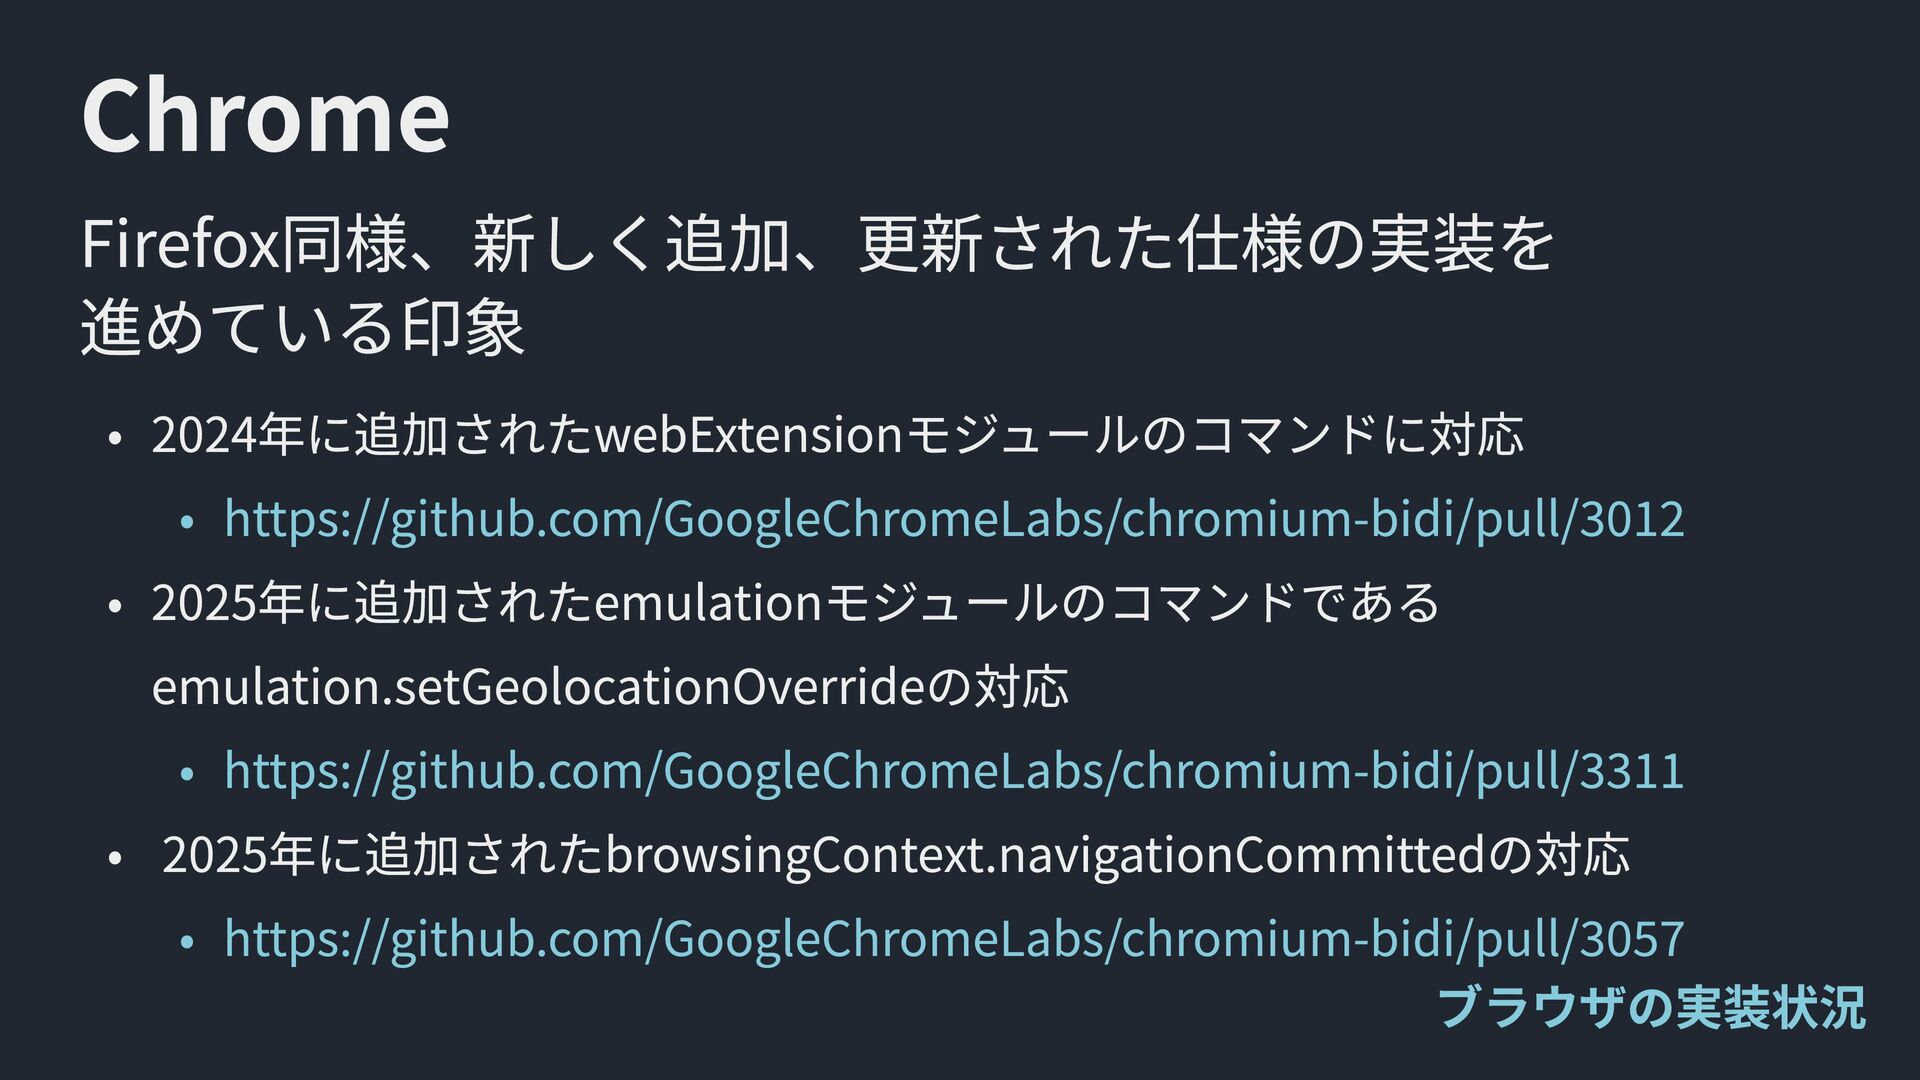Open the chromium-bidi pull/3311 link
Viewport: 1920px width, 1080px height.
tap(954, 771)
